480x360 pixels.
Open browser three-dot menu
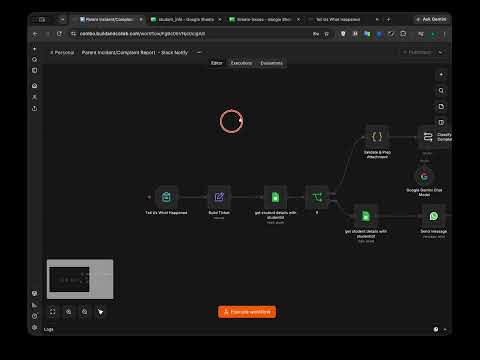[445, 34]
